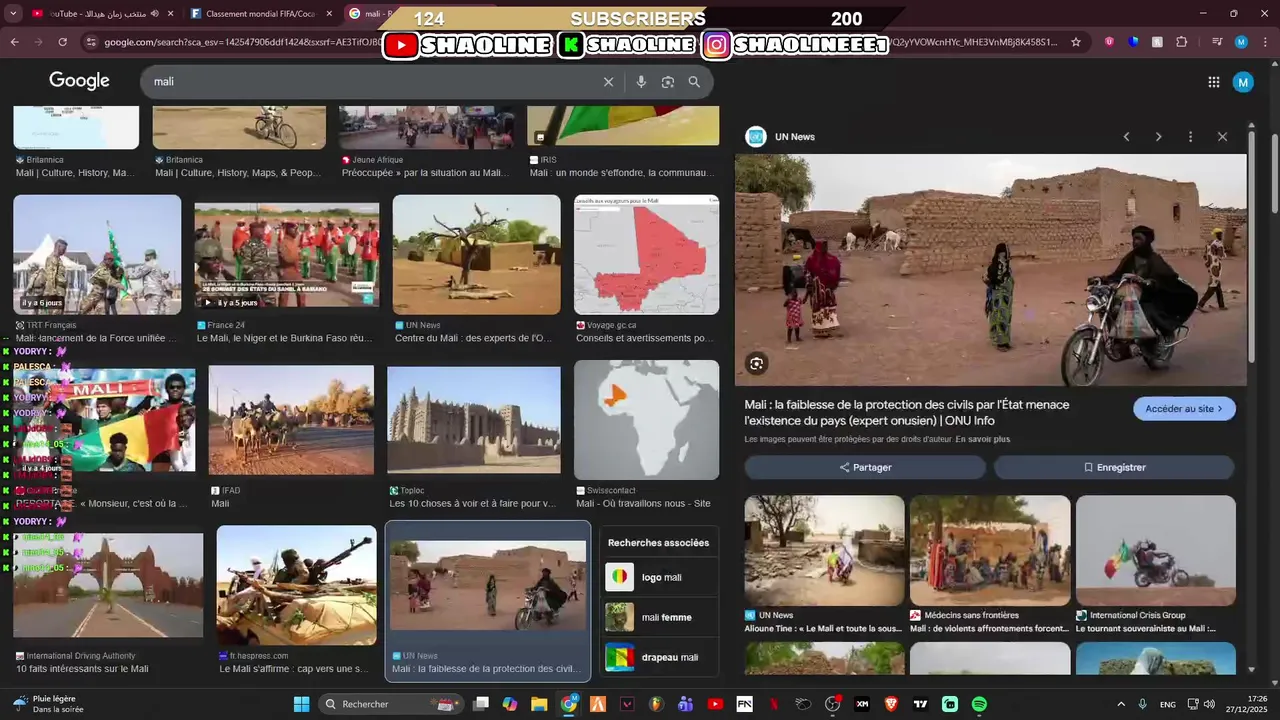This screenshot has width=1280, height=720.
Task: Submit search with the magnifier icon
Action: point(694,82)
